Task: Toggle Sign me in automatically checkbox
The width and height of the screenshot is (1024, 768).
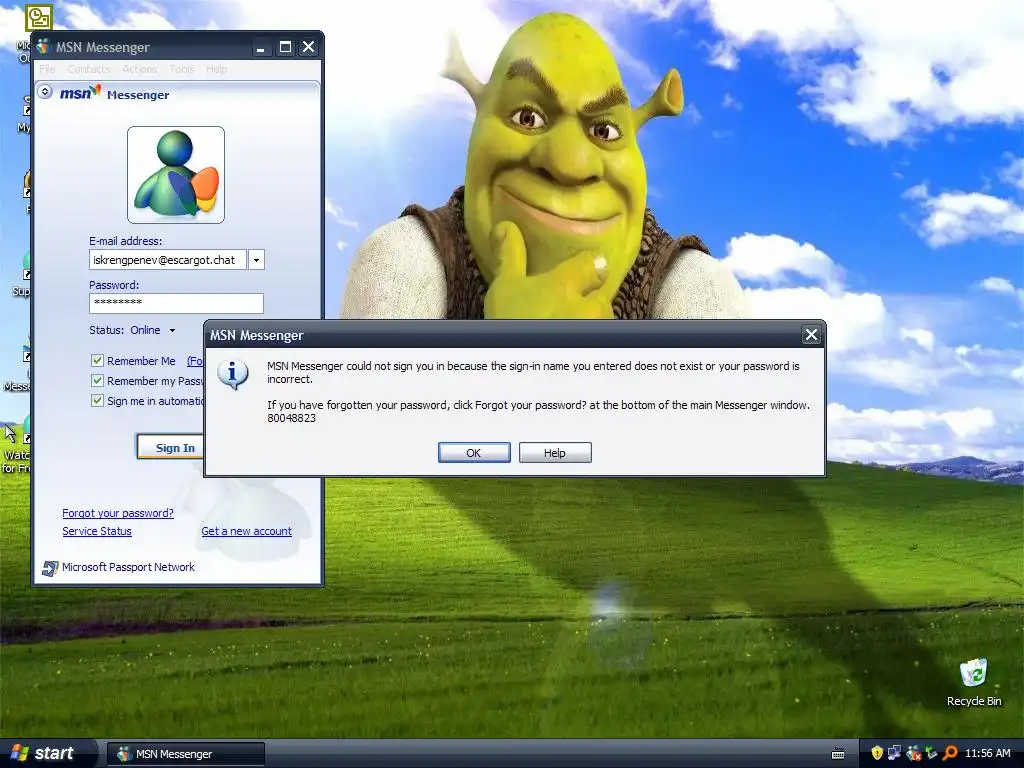Action: 97,400
